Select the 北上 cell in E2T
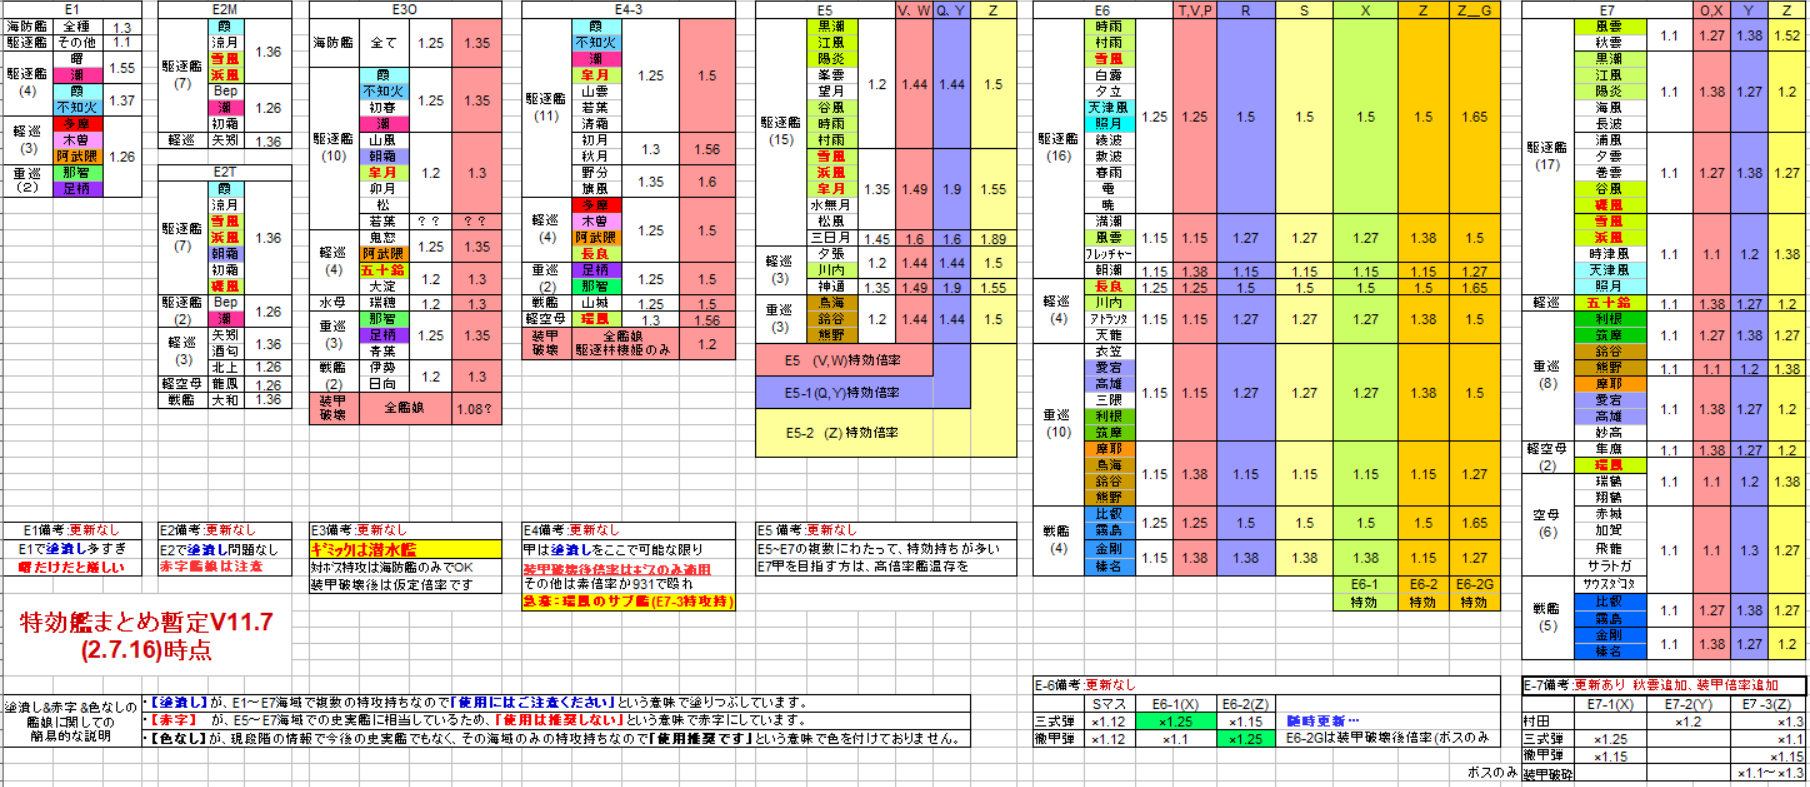 coord(225,367)
